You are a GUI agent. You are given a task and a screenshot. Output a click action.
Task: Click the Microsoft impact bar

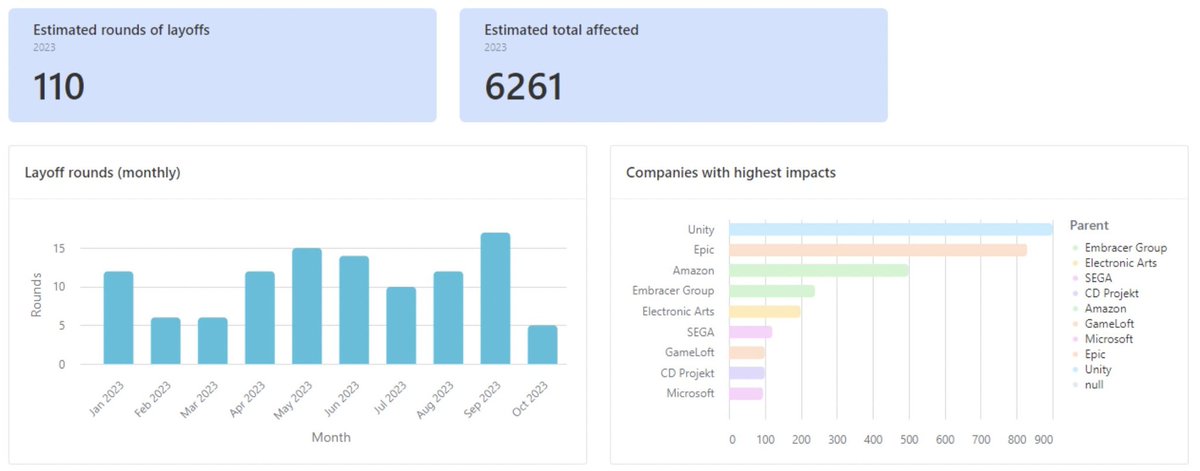746,393
